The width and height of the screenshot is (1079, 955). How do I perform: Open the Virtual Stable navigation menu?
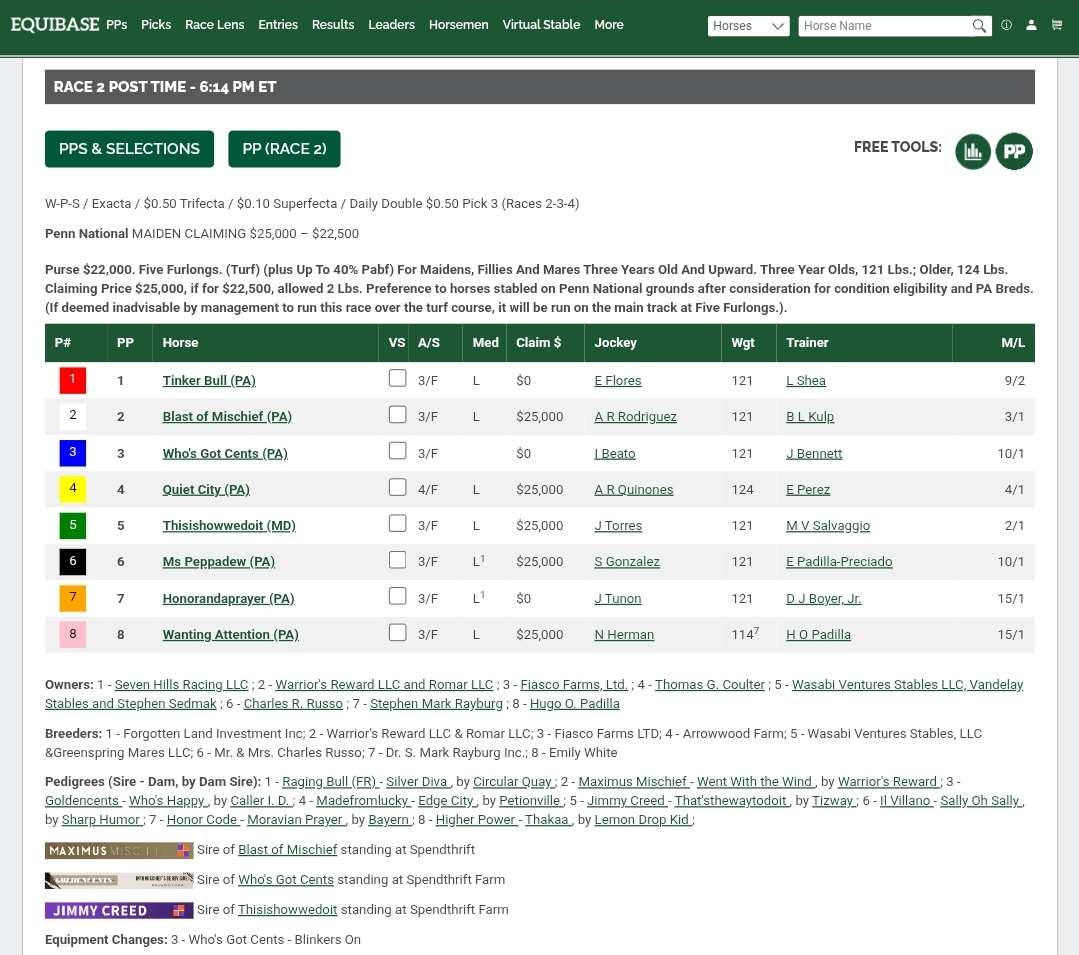(541, 25)
